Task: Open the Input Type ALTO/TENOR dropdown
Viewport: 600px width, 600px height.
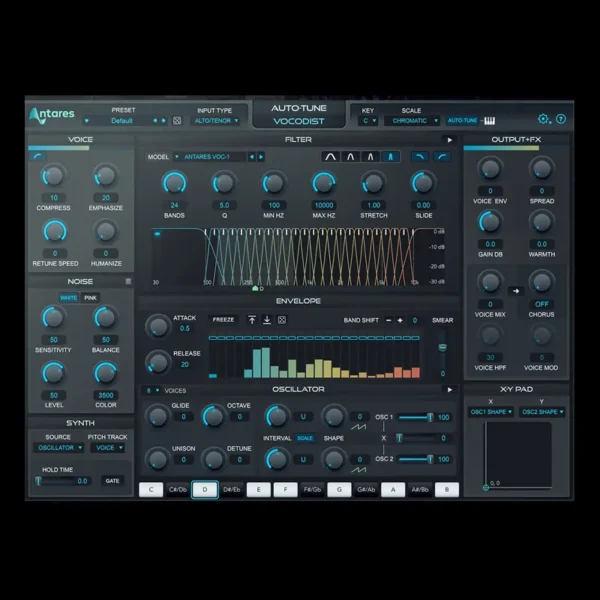Action: [x=216, y=121]
